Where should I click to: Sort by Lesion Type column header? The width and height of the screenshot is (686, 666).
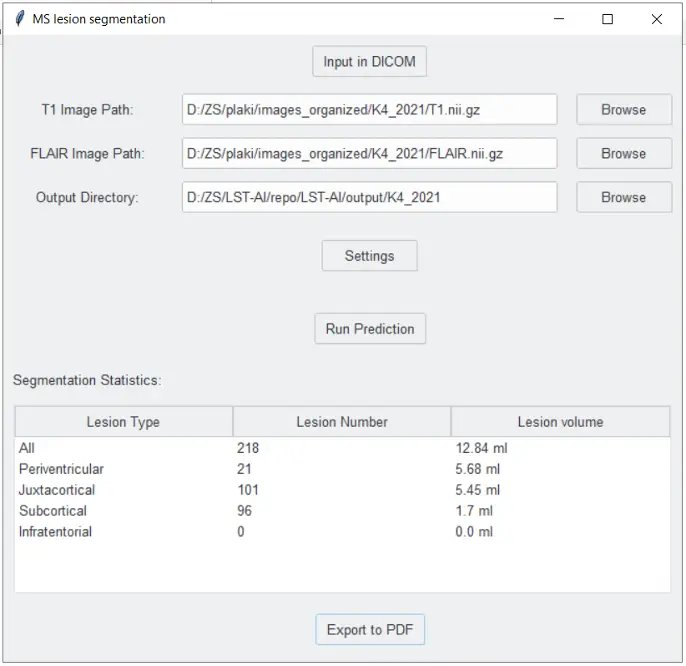coord(123,422)
